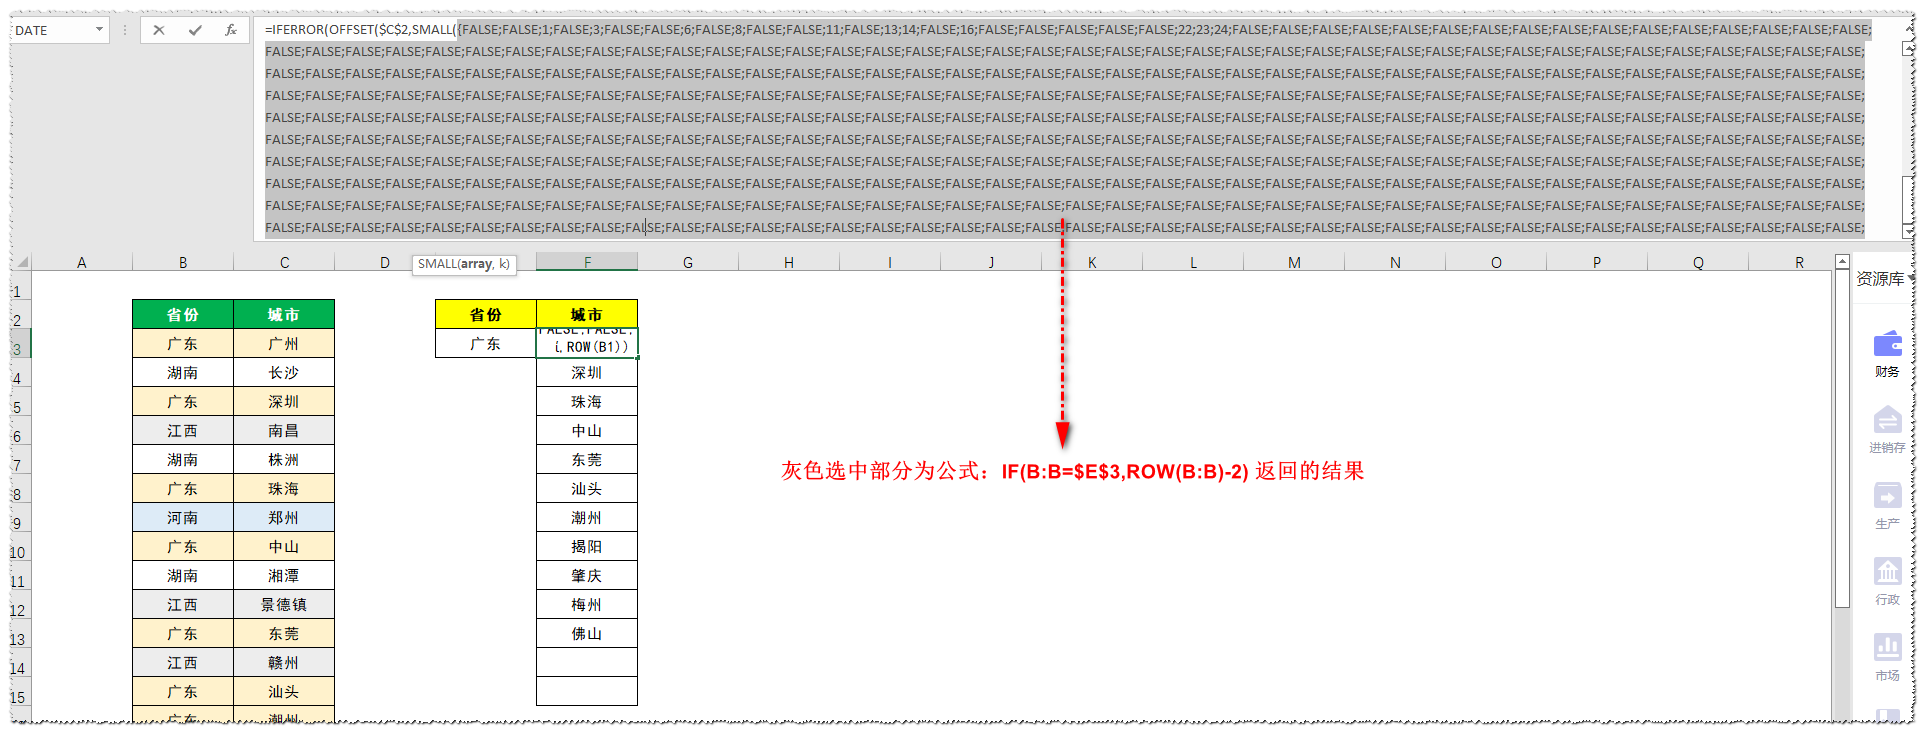Select 揭阳 in the result list
1925x733 pixels.
[587, 546]
